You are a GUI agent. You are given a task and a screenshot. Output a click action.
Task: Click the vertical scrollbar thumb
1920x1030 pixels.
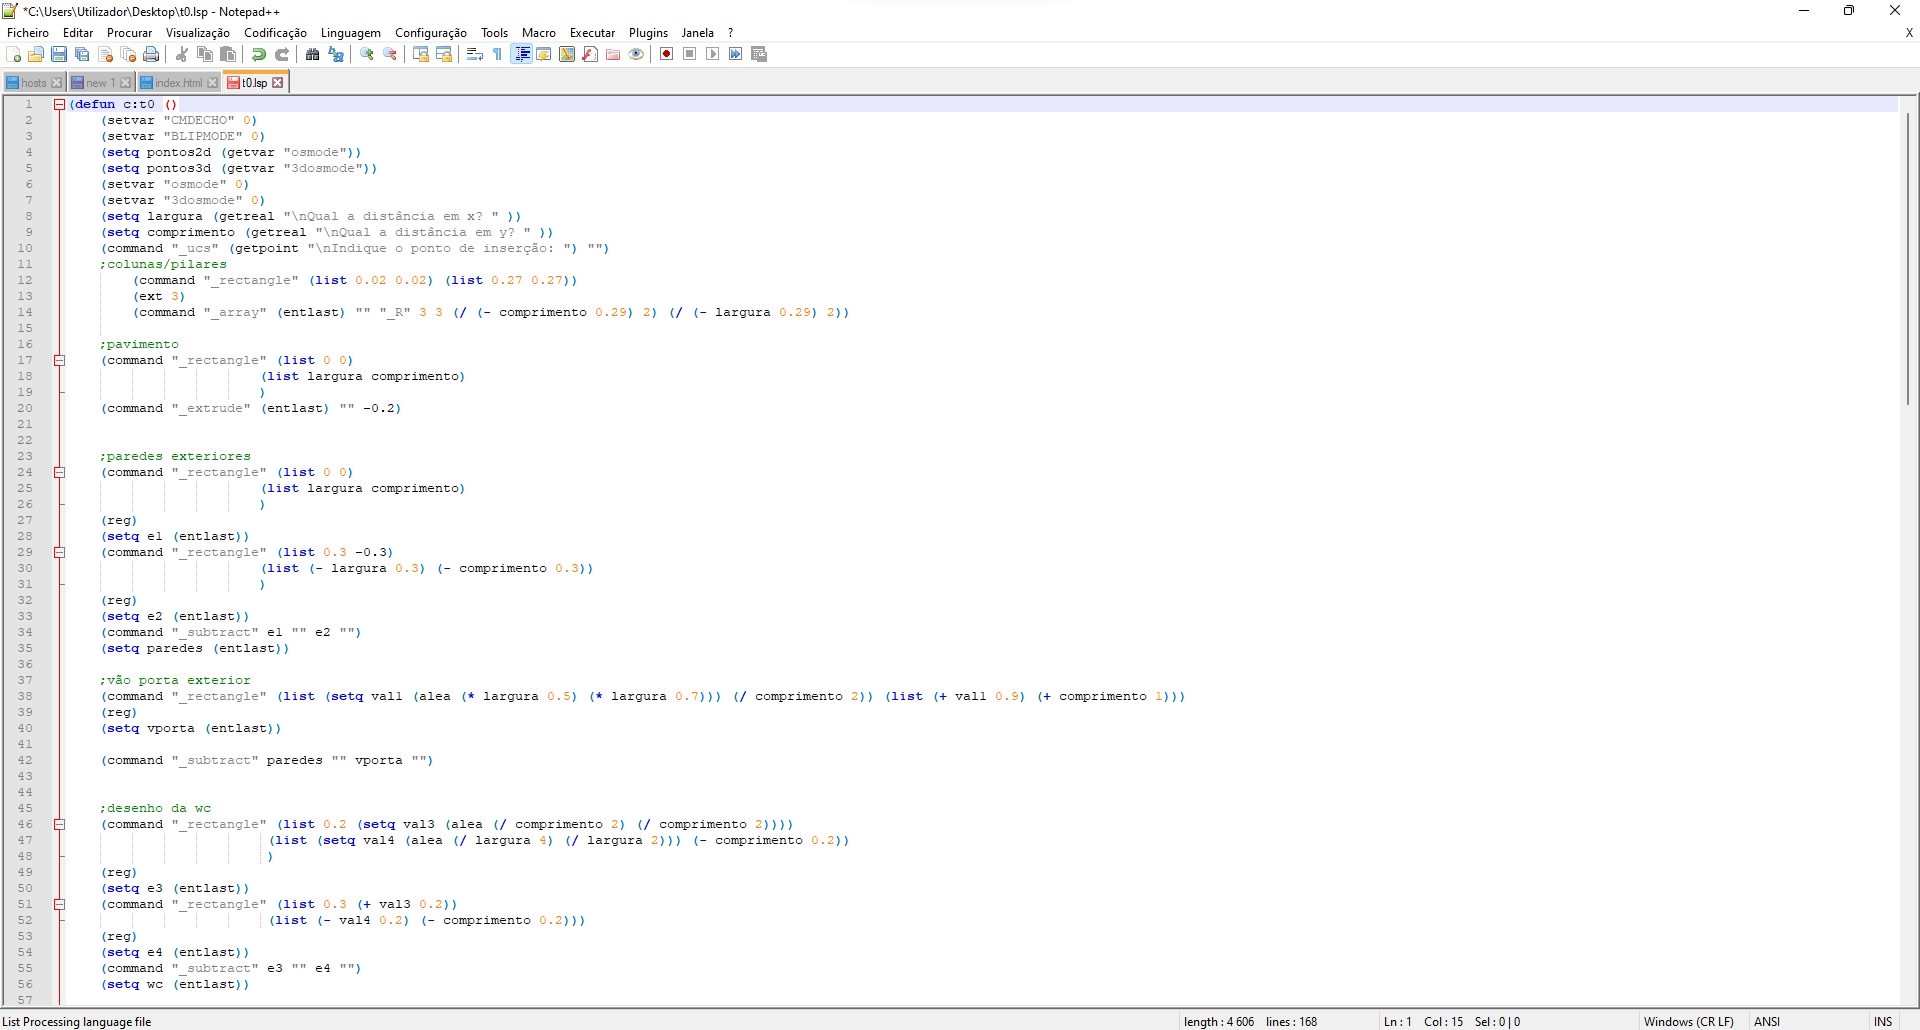pyautogui.click(x=1909, y=259)
